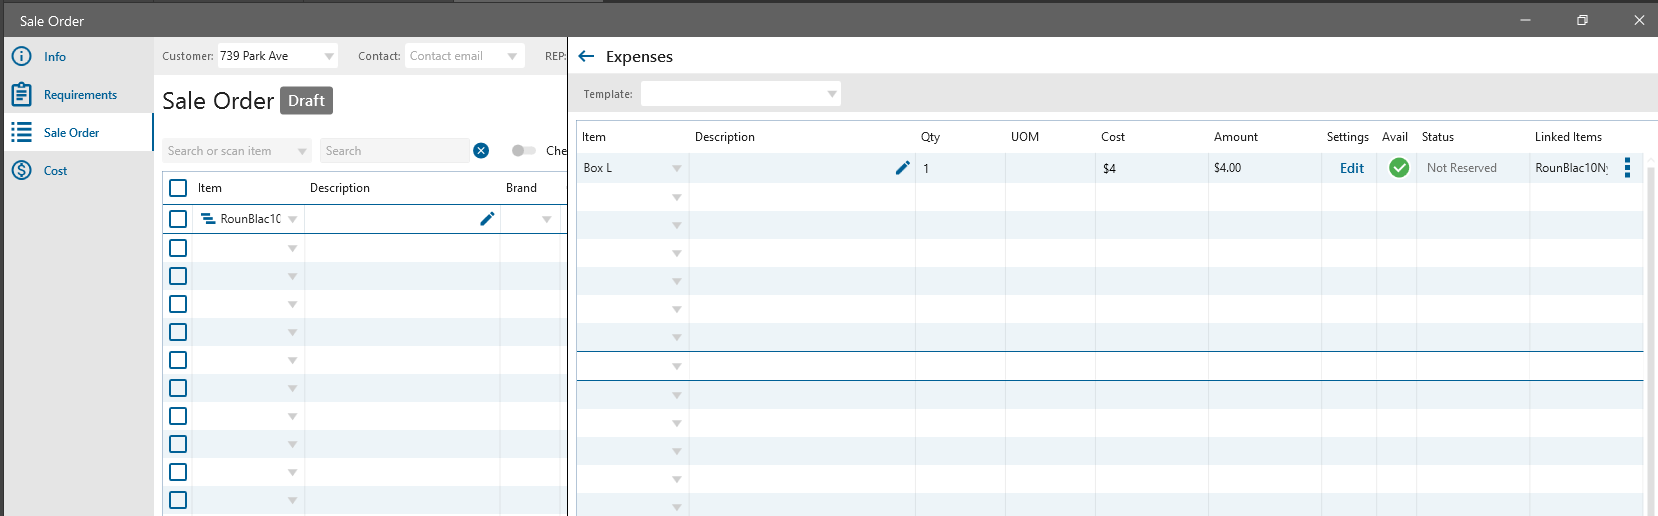This screenshot has width=1658, height=516.
Task: Open the Box L item dropdown arrow
Action: tap(676, 169)
